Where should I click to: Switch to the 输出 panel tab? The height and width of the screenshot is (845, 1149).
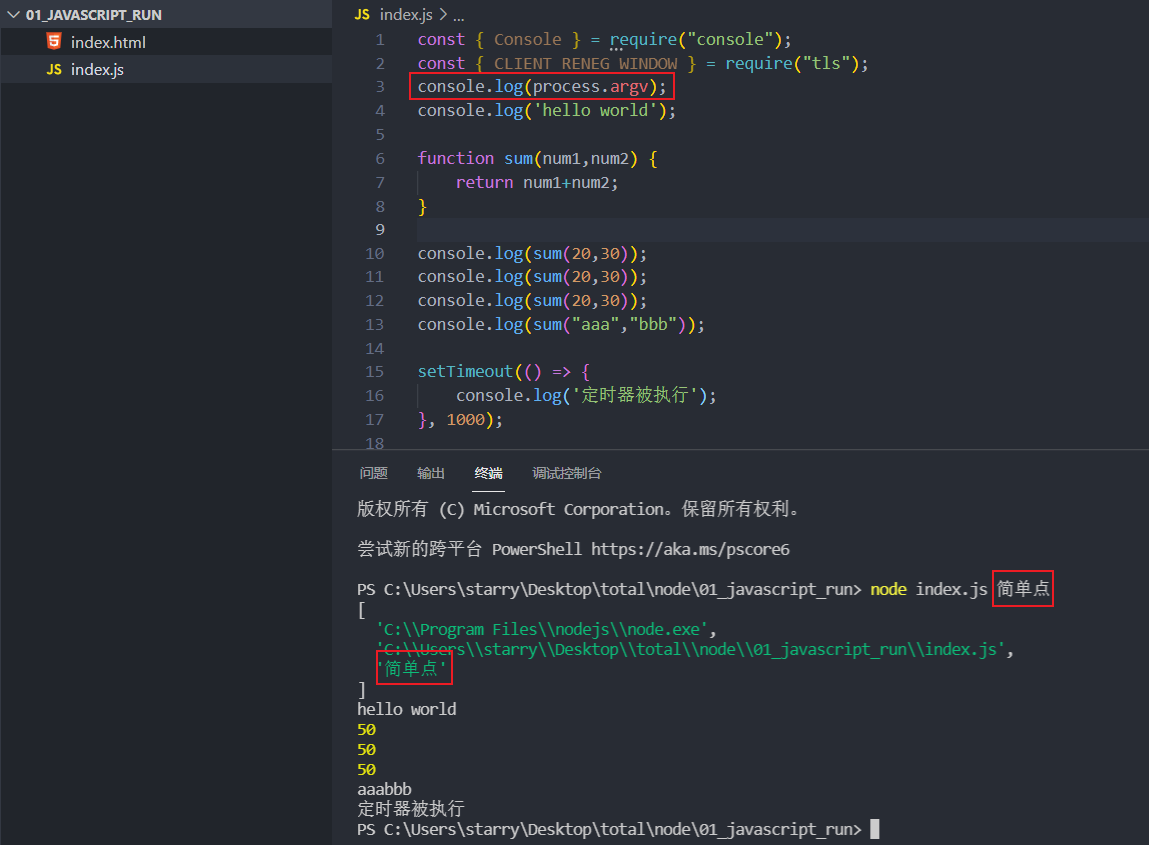[x=431, y=473]
